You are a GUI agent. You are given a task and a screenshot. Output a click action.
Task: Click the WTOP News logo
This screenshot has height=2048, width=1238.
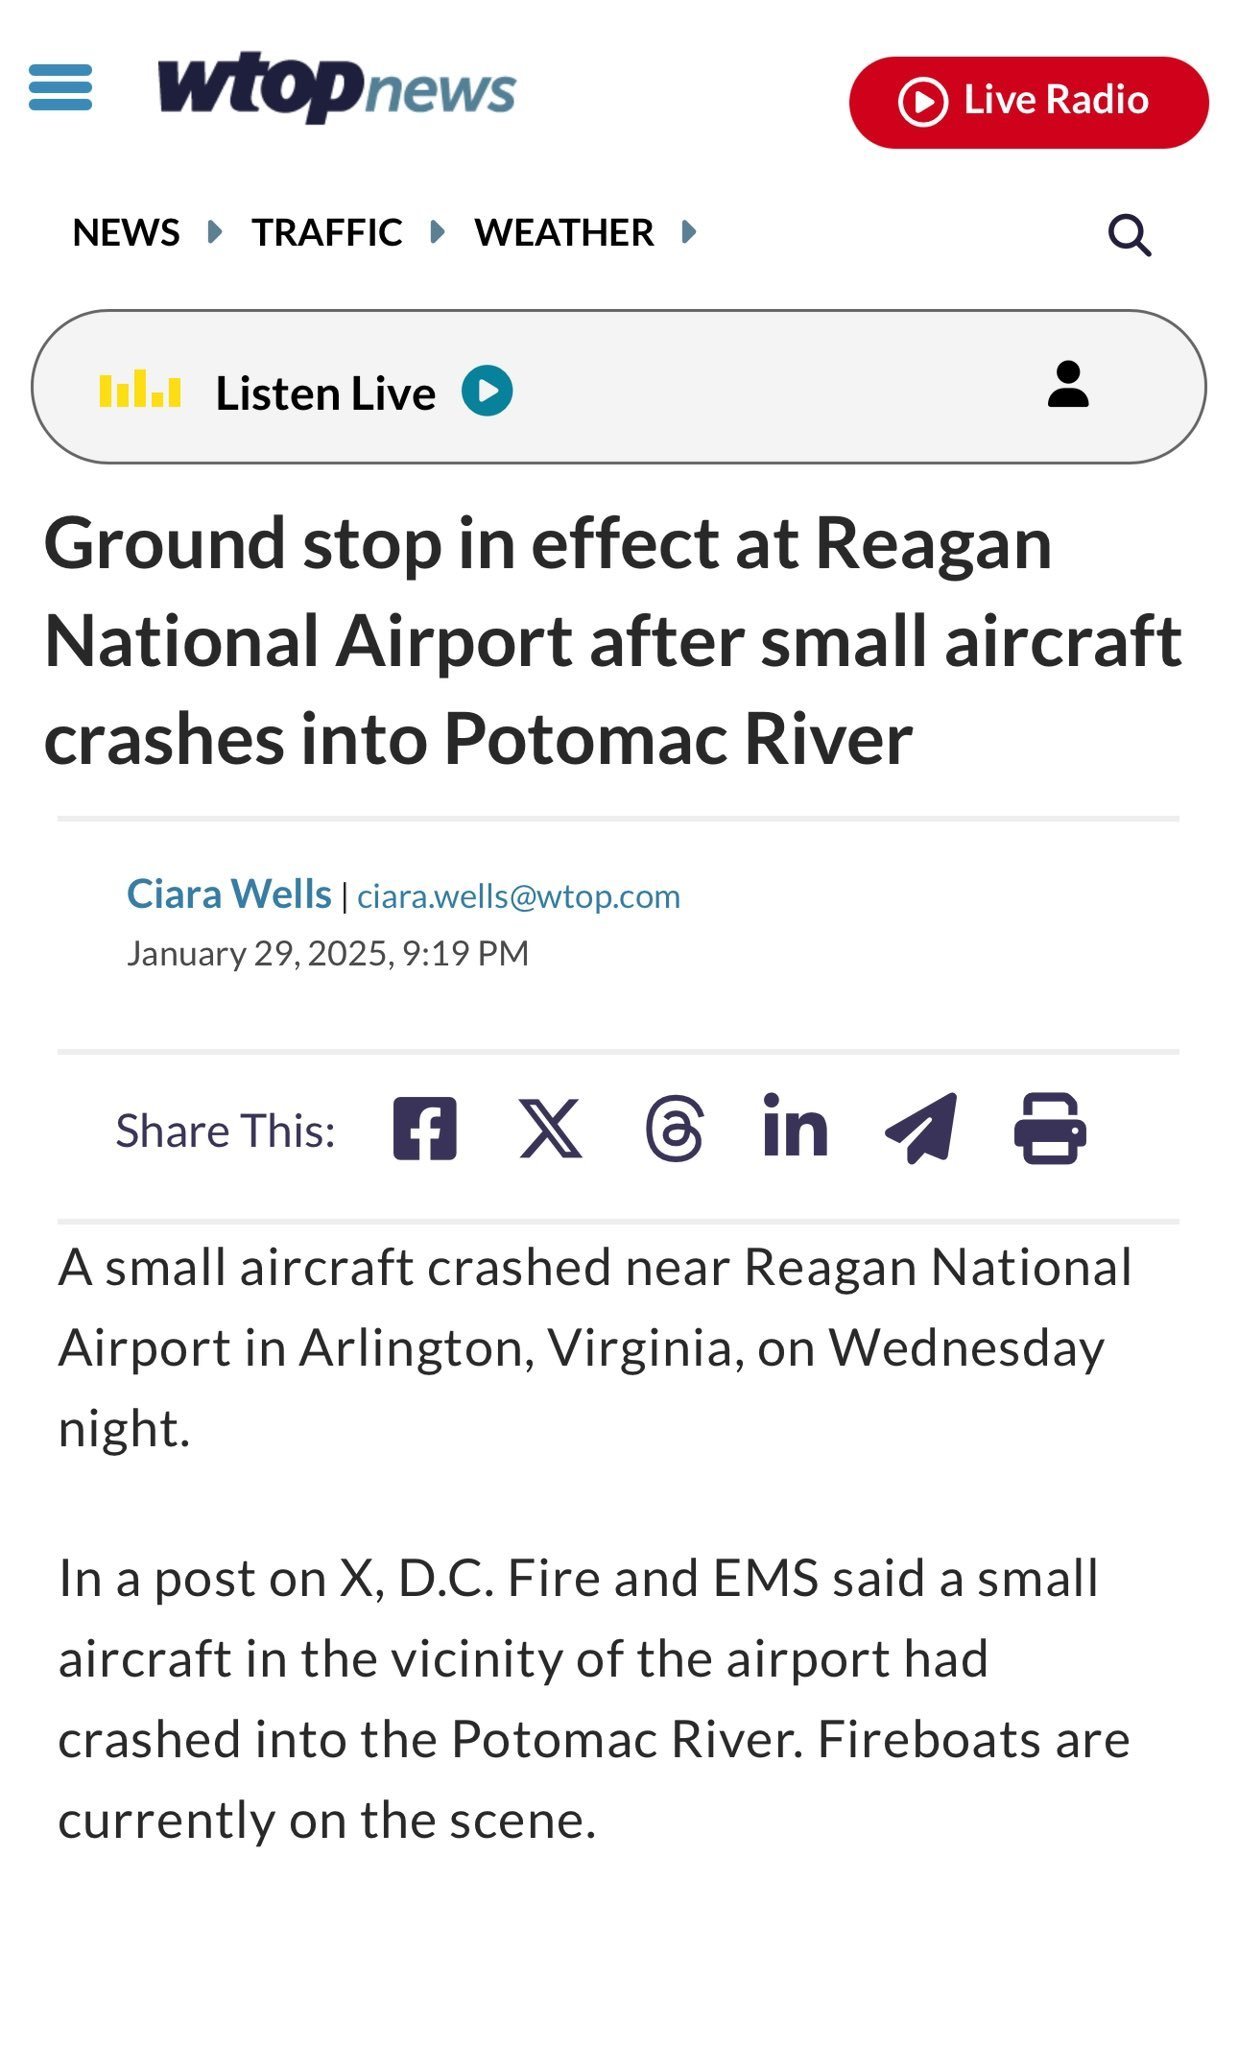click(x=336, y=87)
